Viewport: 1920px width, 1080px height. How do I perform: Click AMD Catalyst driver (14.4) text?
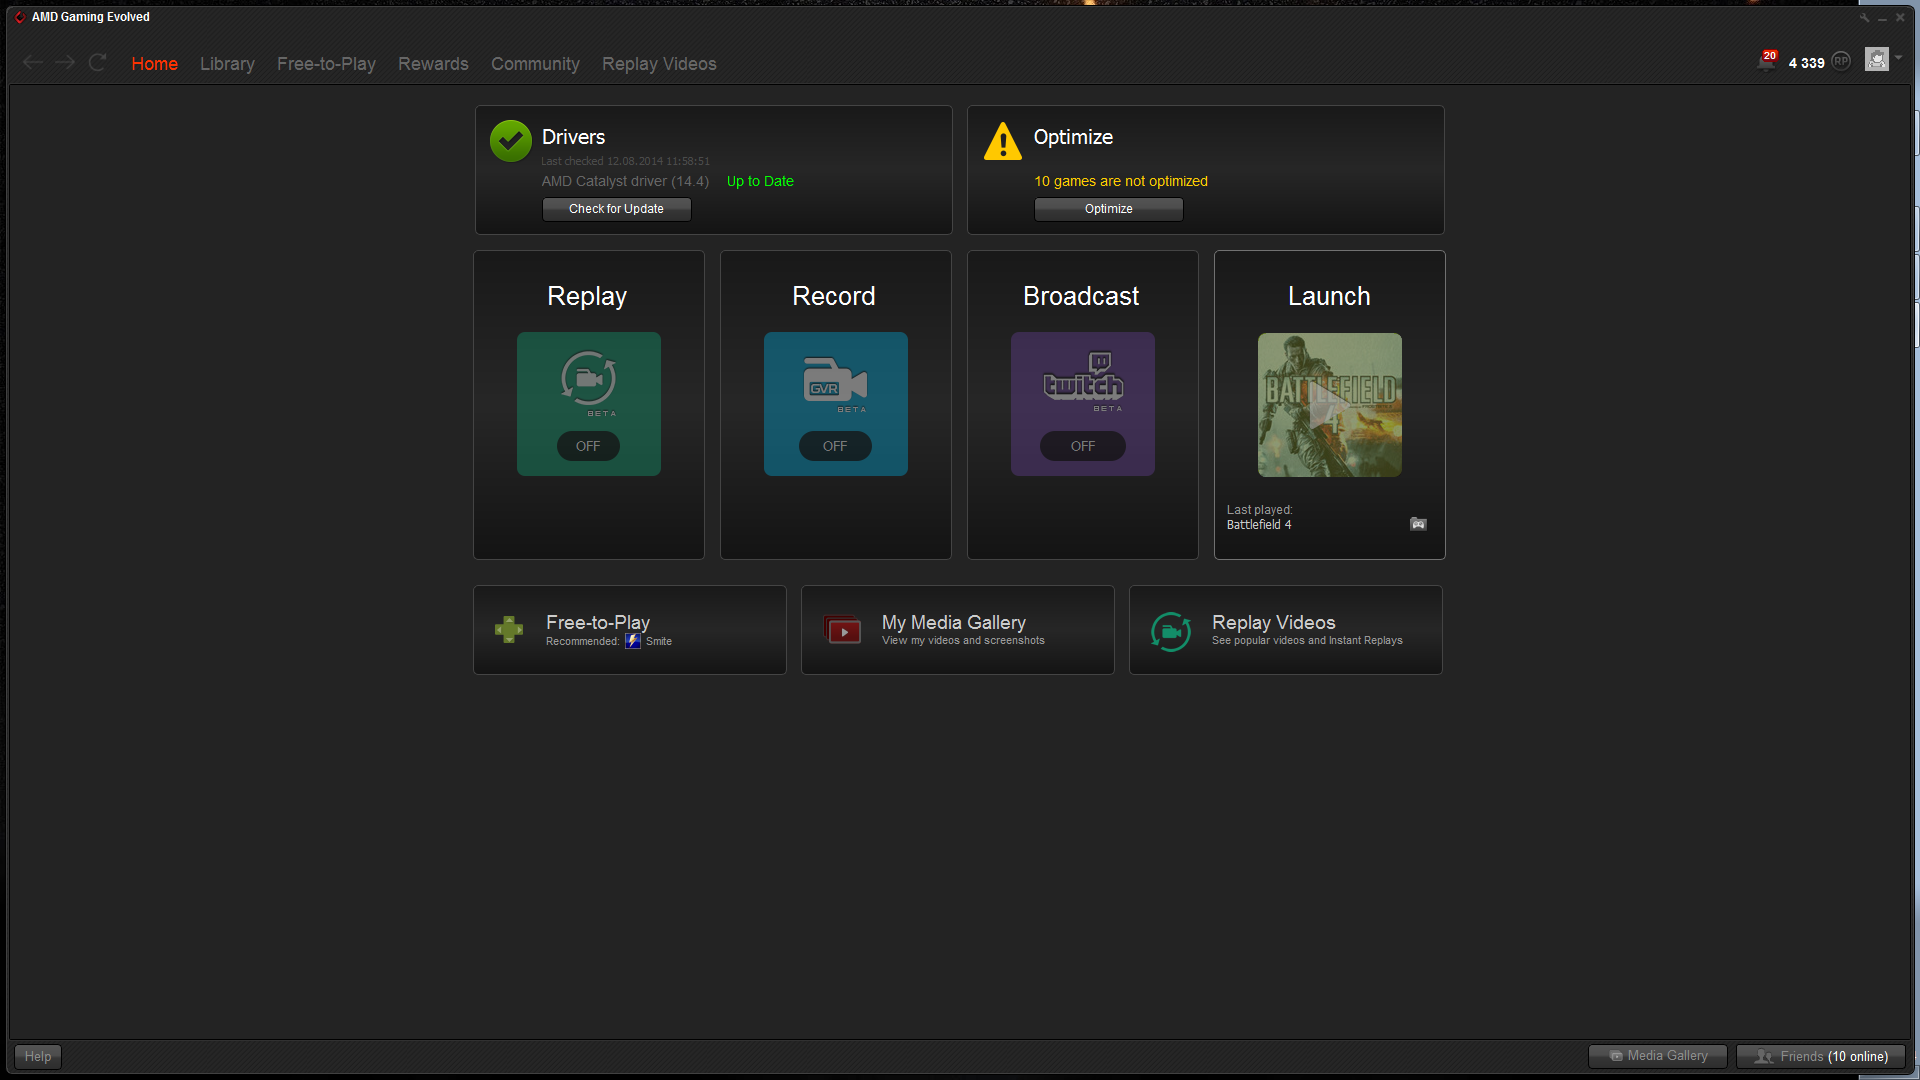pyautogui.click(x=625, y=181)
